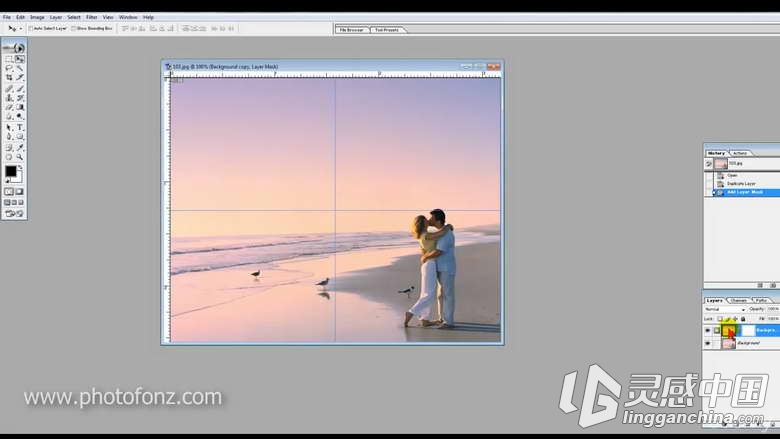Select the Brush tool
780x439 pixels.
pos(20,88)
